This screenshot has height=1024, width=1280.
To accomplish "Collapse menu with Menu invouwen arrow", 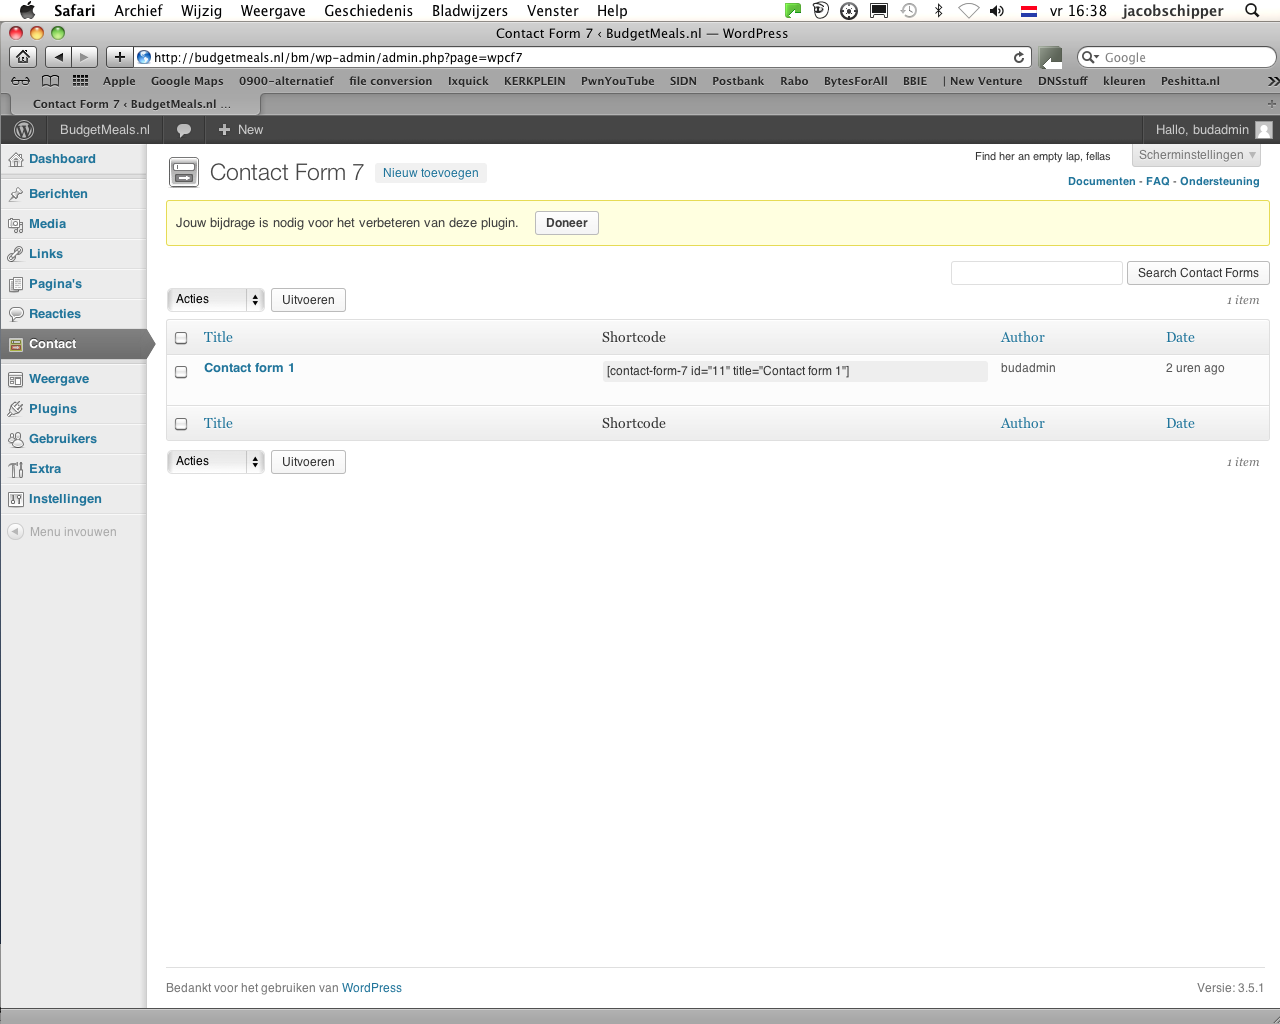I will 15,532.
